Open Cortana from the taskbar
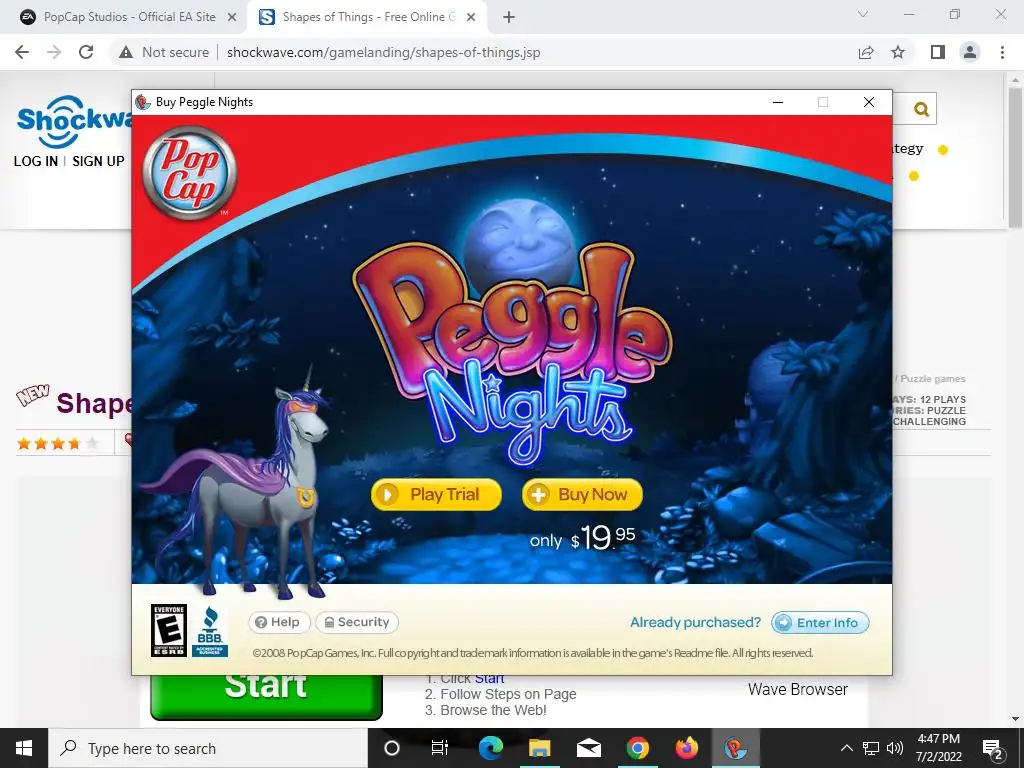Screen dimensions: 1024x768 pos(392,748)
